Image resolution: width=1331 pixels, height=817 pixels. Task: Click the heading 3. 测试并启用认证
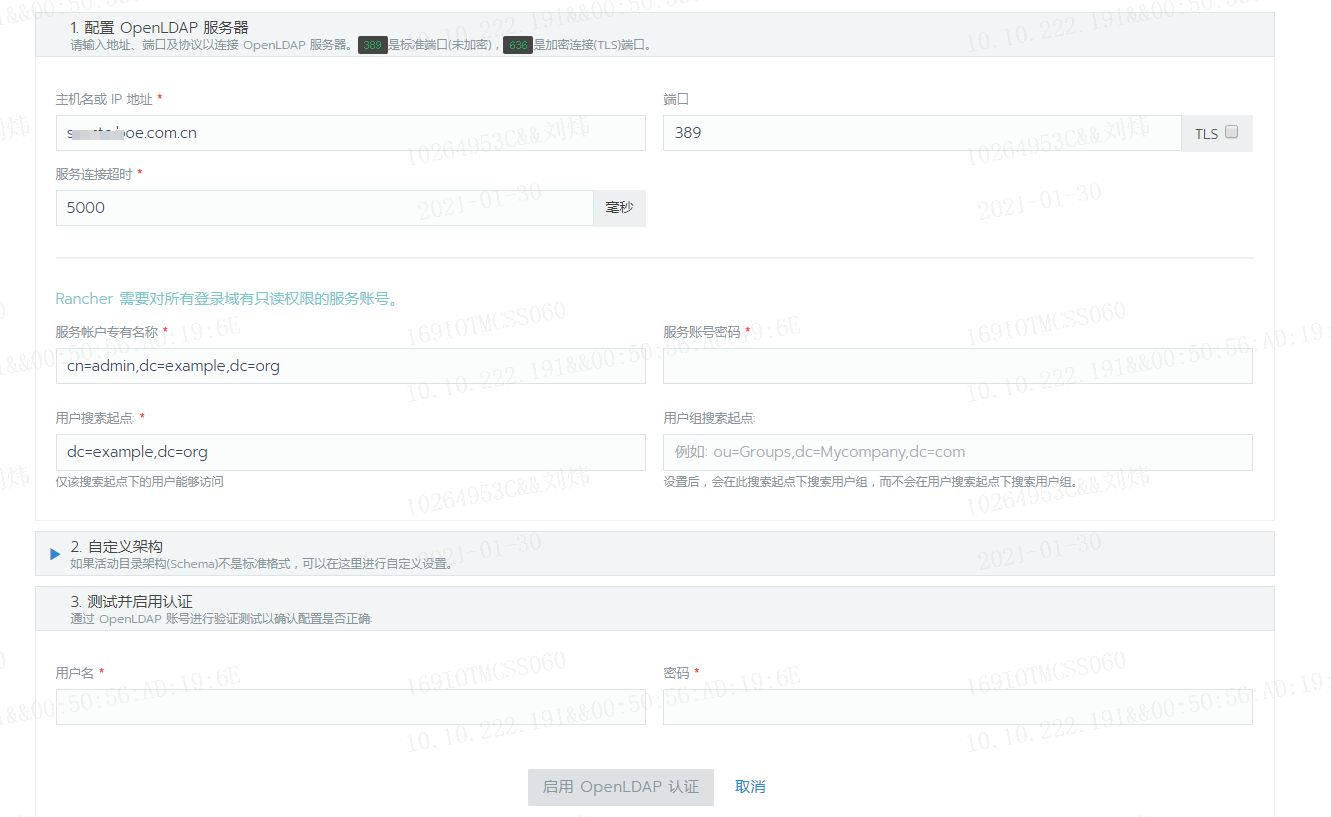131,601
